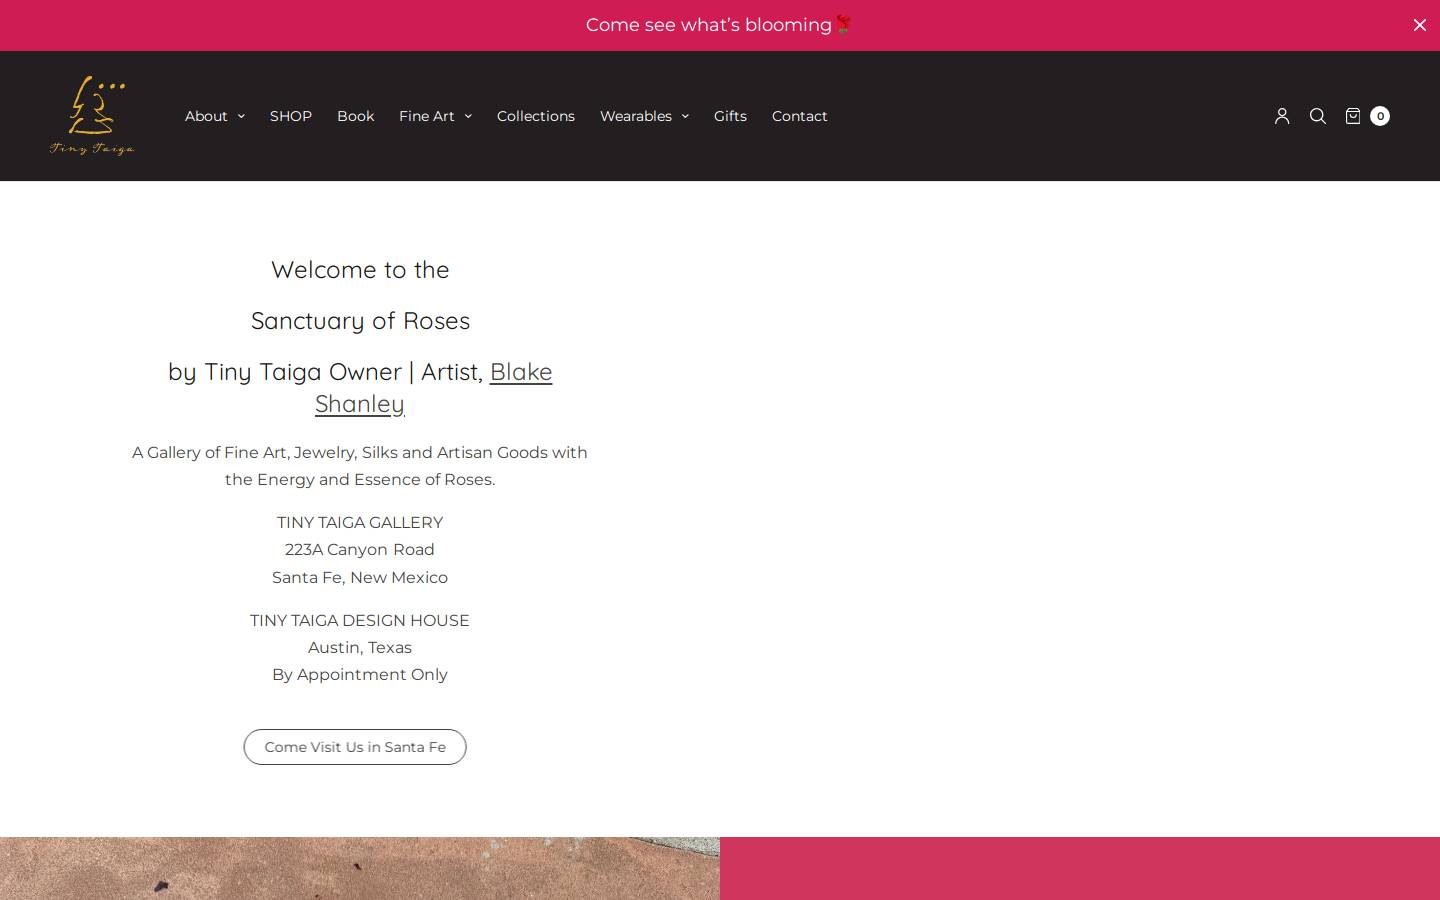Dismiss the announcement bar with X
The height and width of the screenshot is (900, 1440).
click(x=1420, y=25)
